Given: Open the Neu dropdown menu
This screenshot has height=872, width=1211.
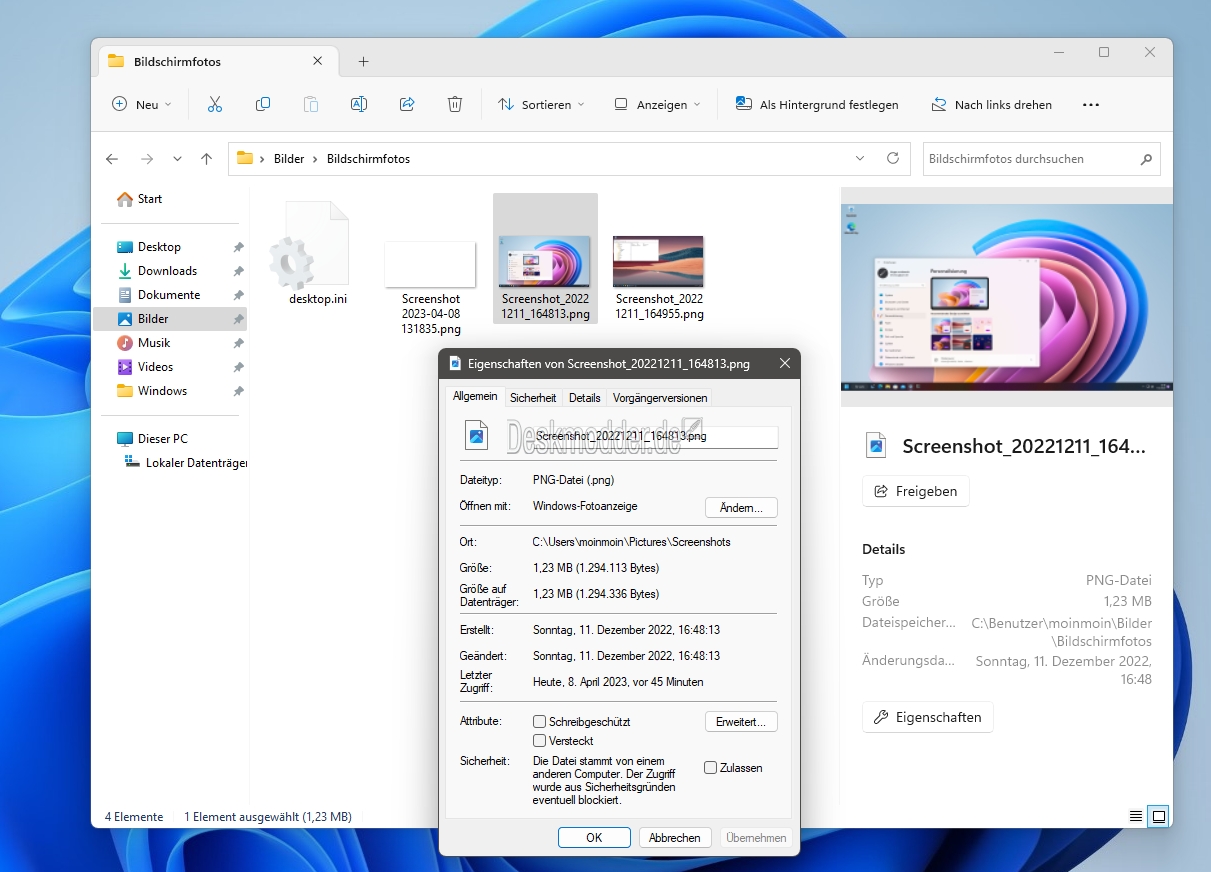Looking at the screenshot, I should pyautogui.click(x=142, y=104).
